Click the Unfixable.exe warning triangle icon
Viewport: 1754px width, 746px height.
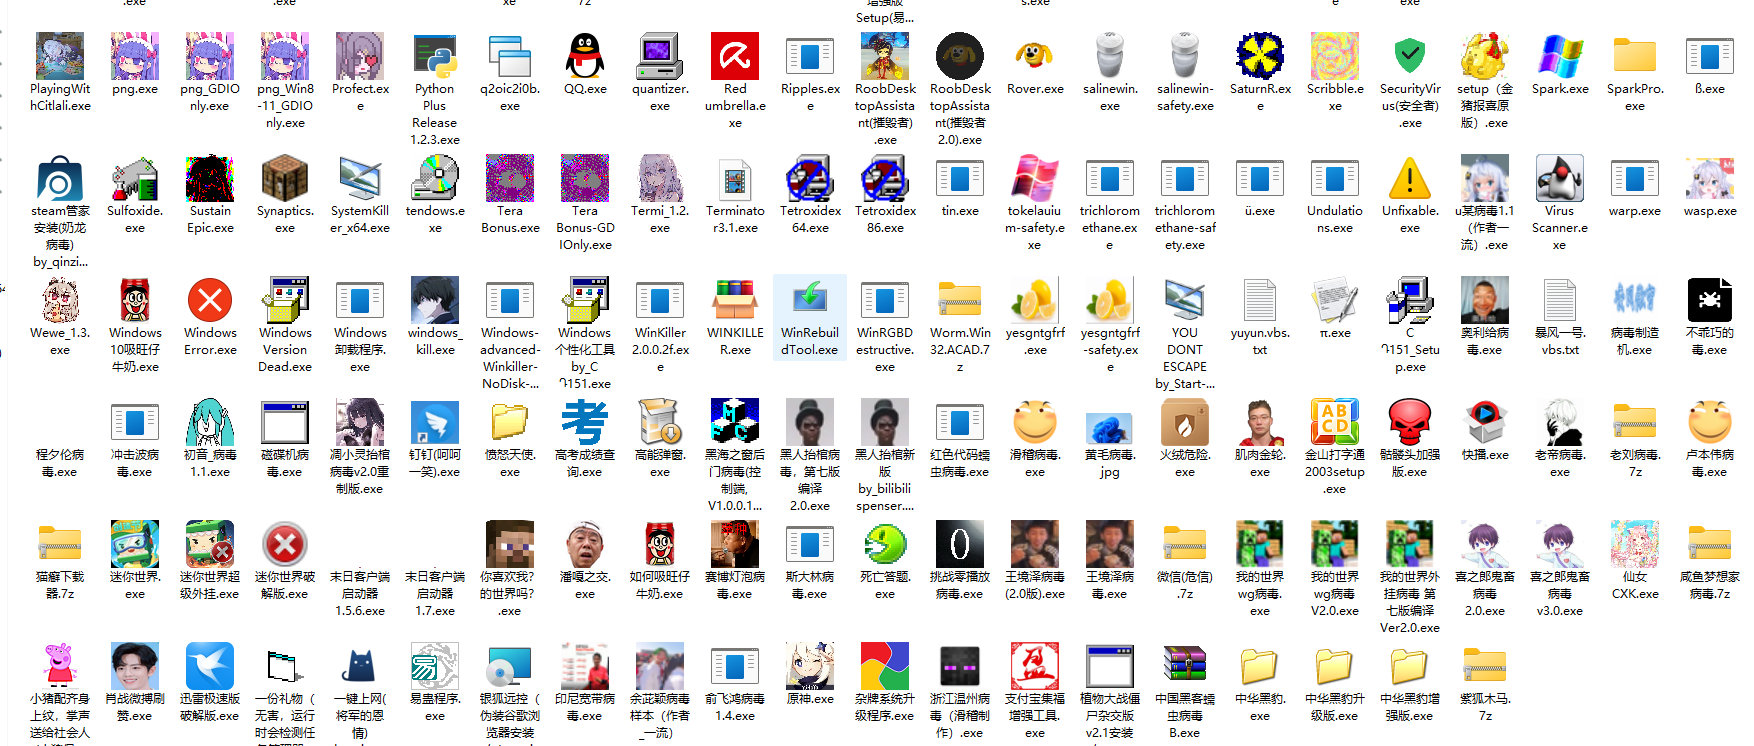[1410, 179]
